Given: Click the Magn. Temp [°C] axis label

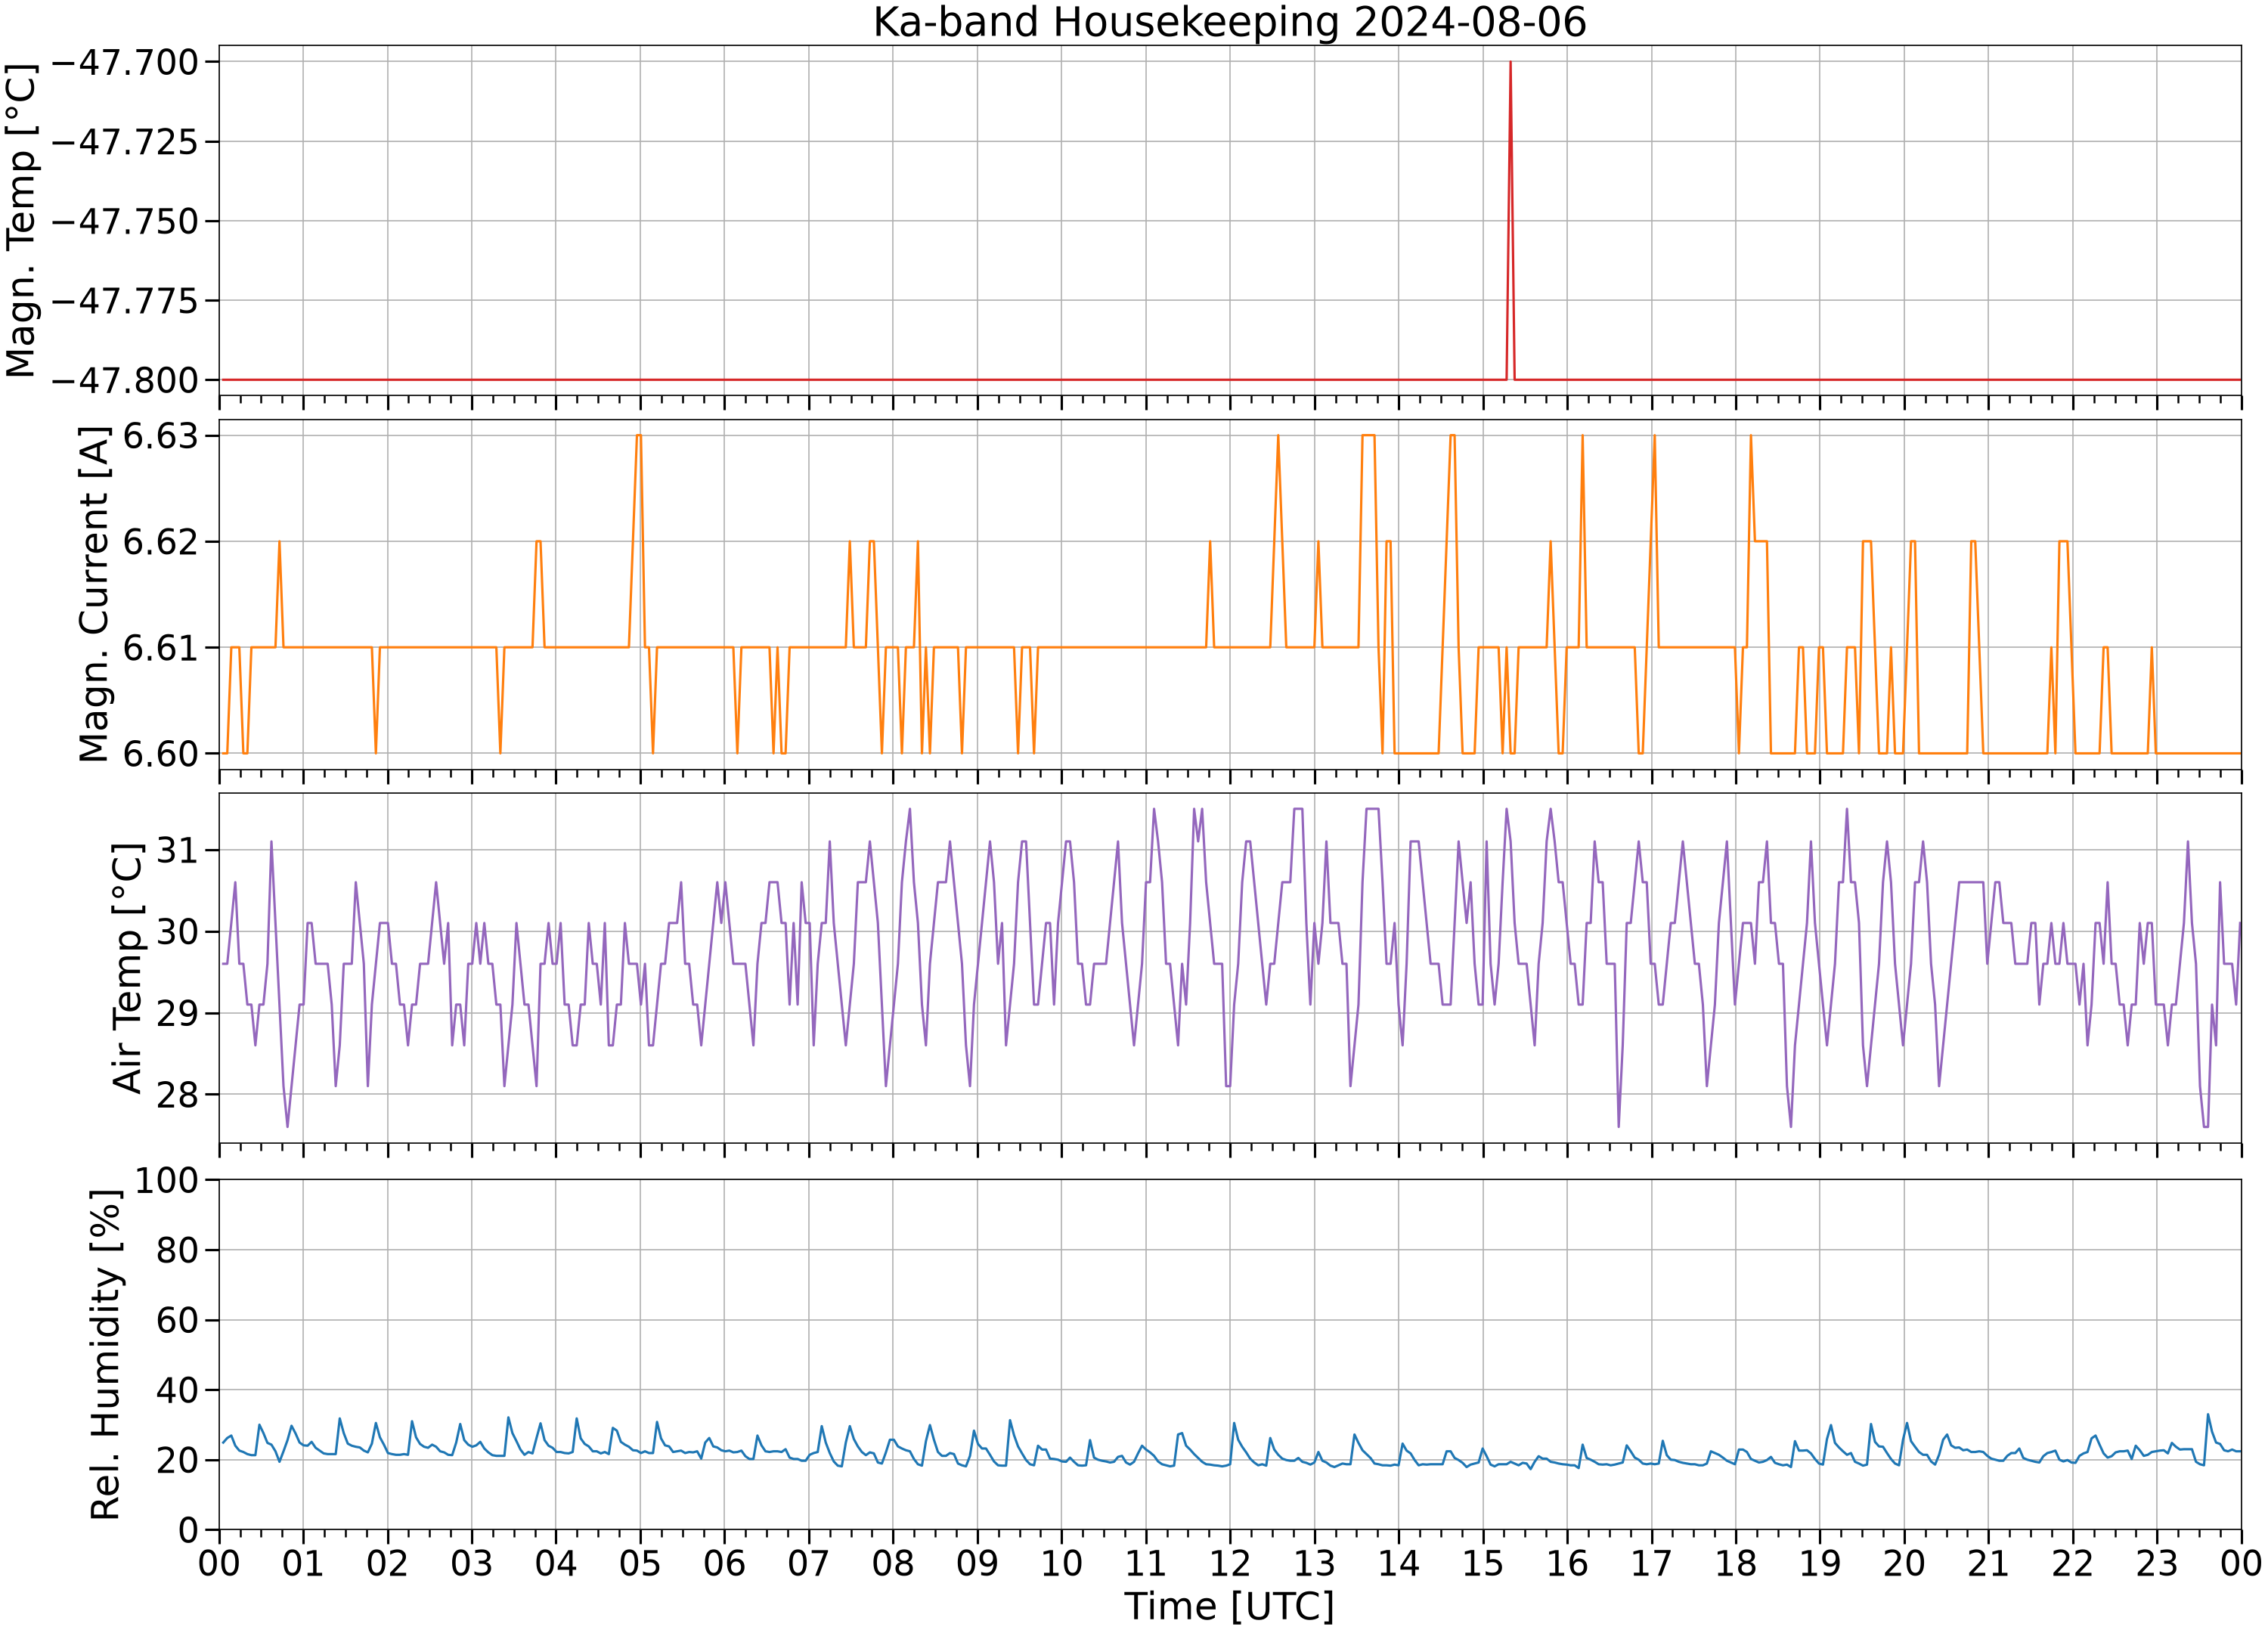Looking at the screenshot, I should pos(20,221).
